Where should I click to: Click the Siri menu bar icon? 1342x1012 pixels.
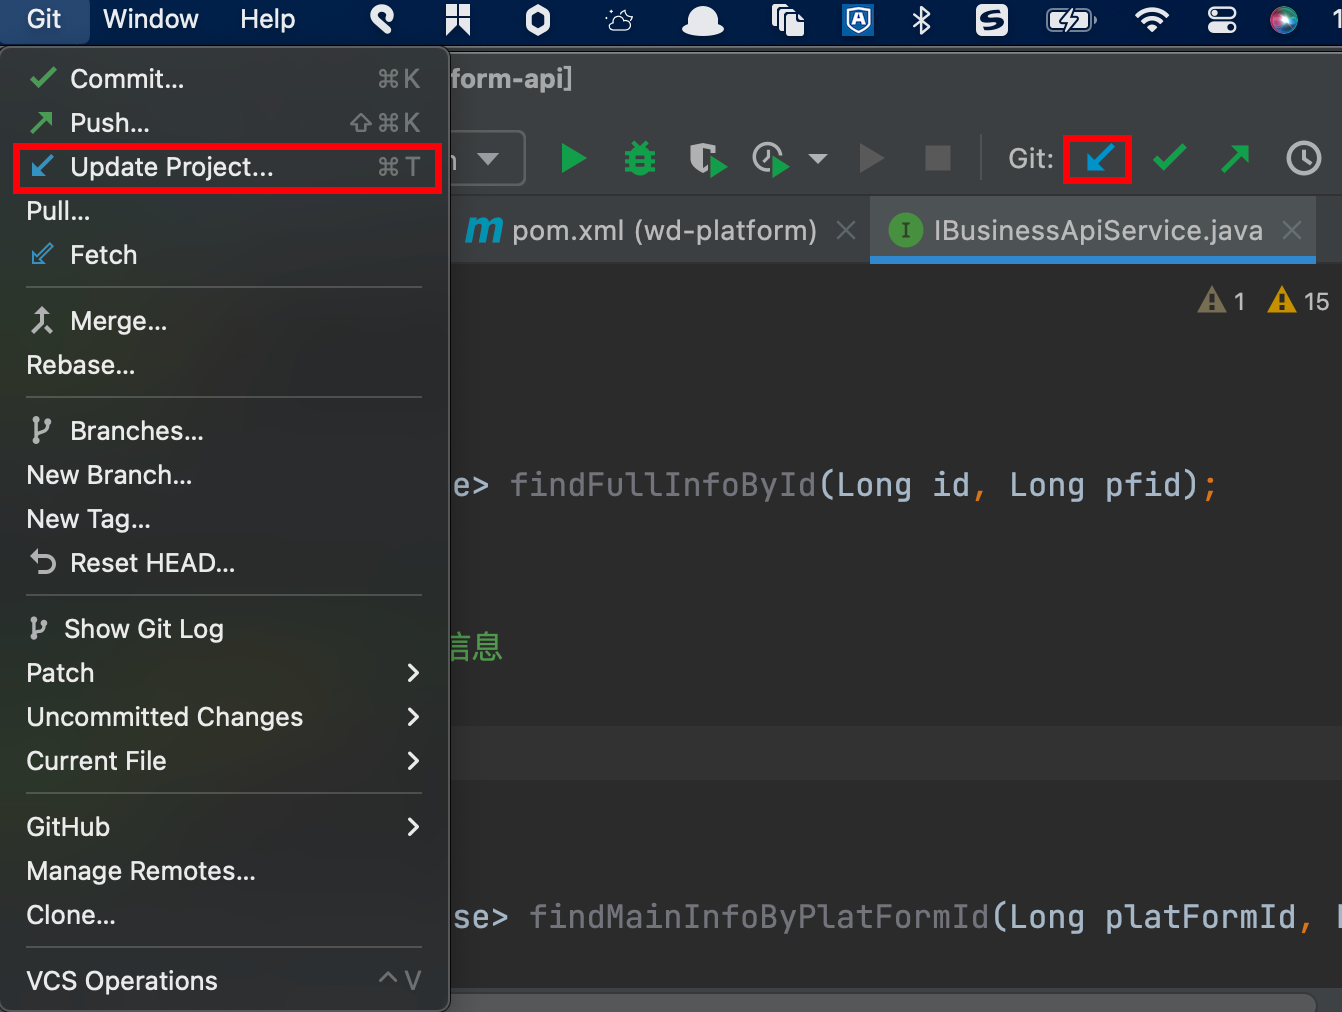[1284, 20]
